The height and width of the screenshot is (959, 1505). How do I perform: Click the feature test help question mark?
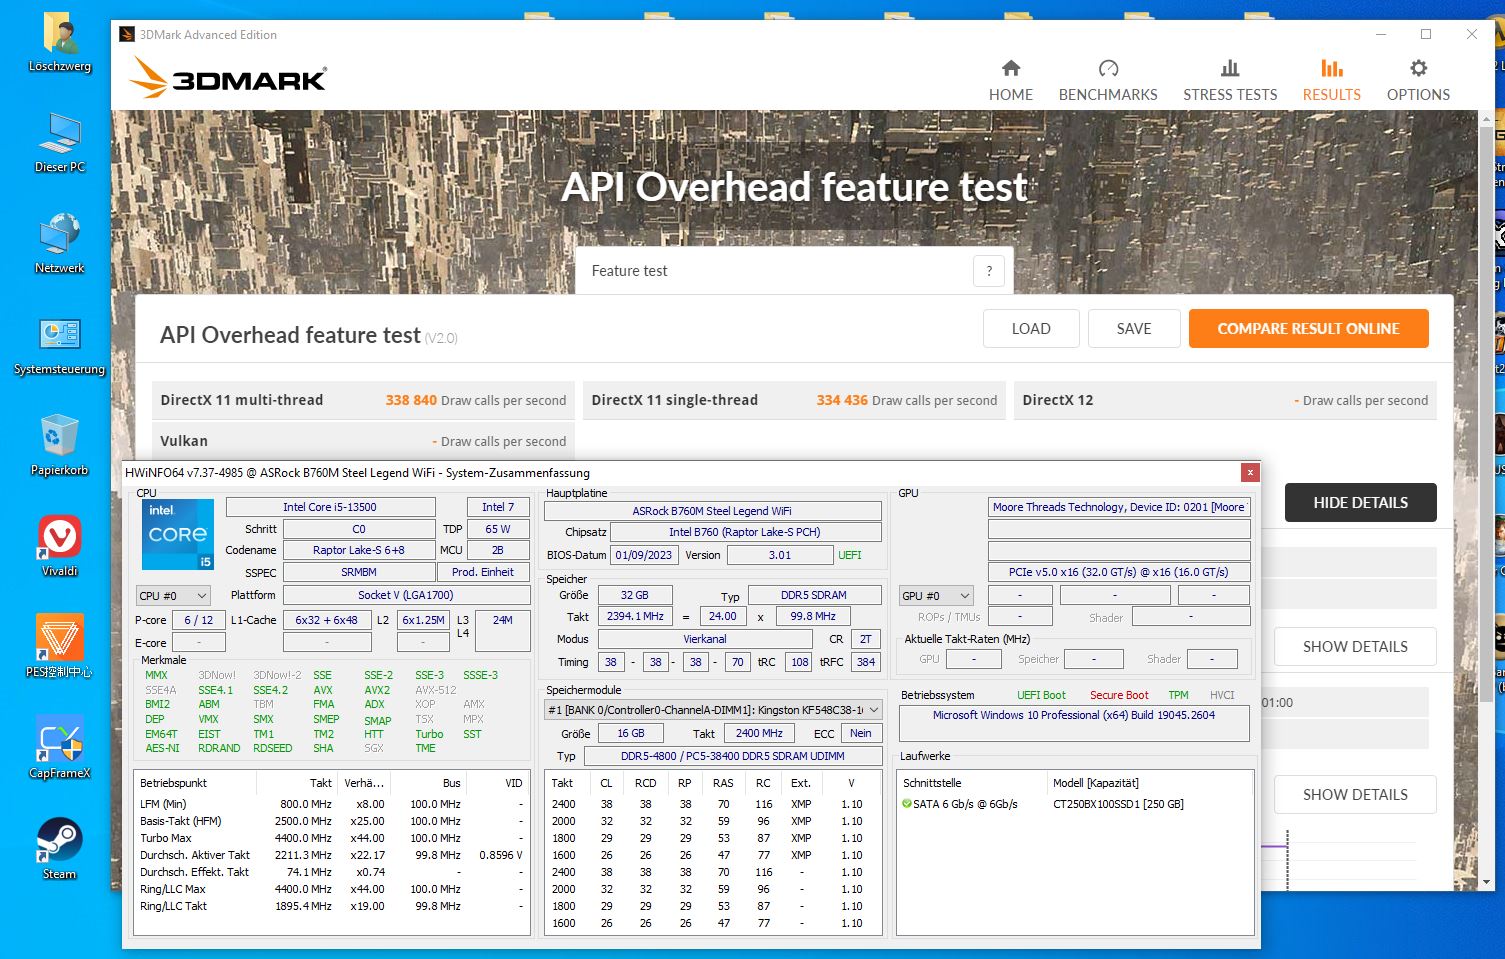(988, 271)
